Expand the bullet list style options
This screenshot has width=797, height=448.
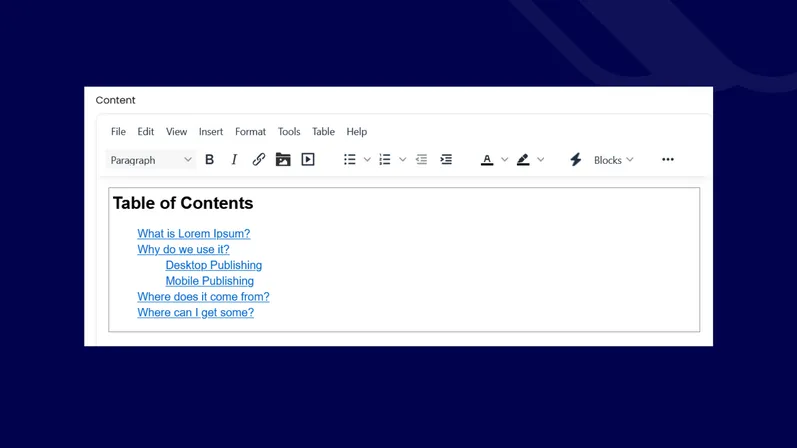[367, 160]
